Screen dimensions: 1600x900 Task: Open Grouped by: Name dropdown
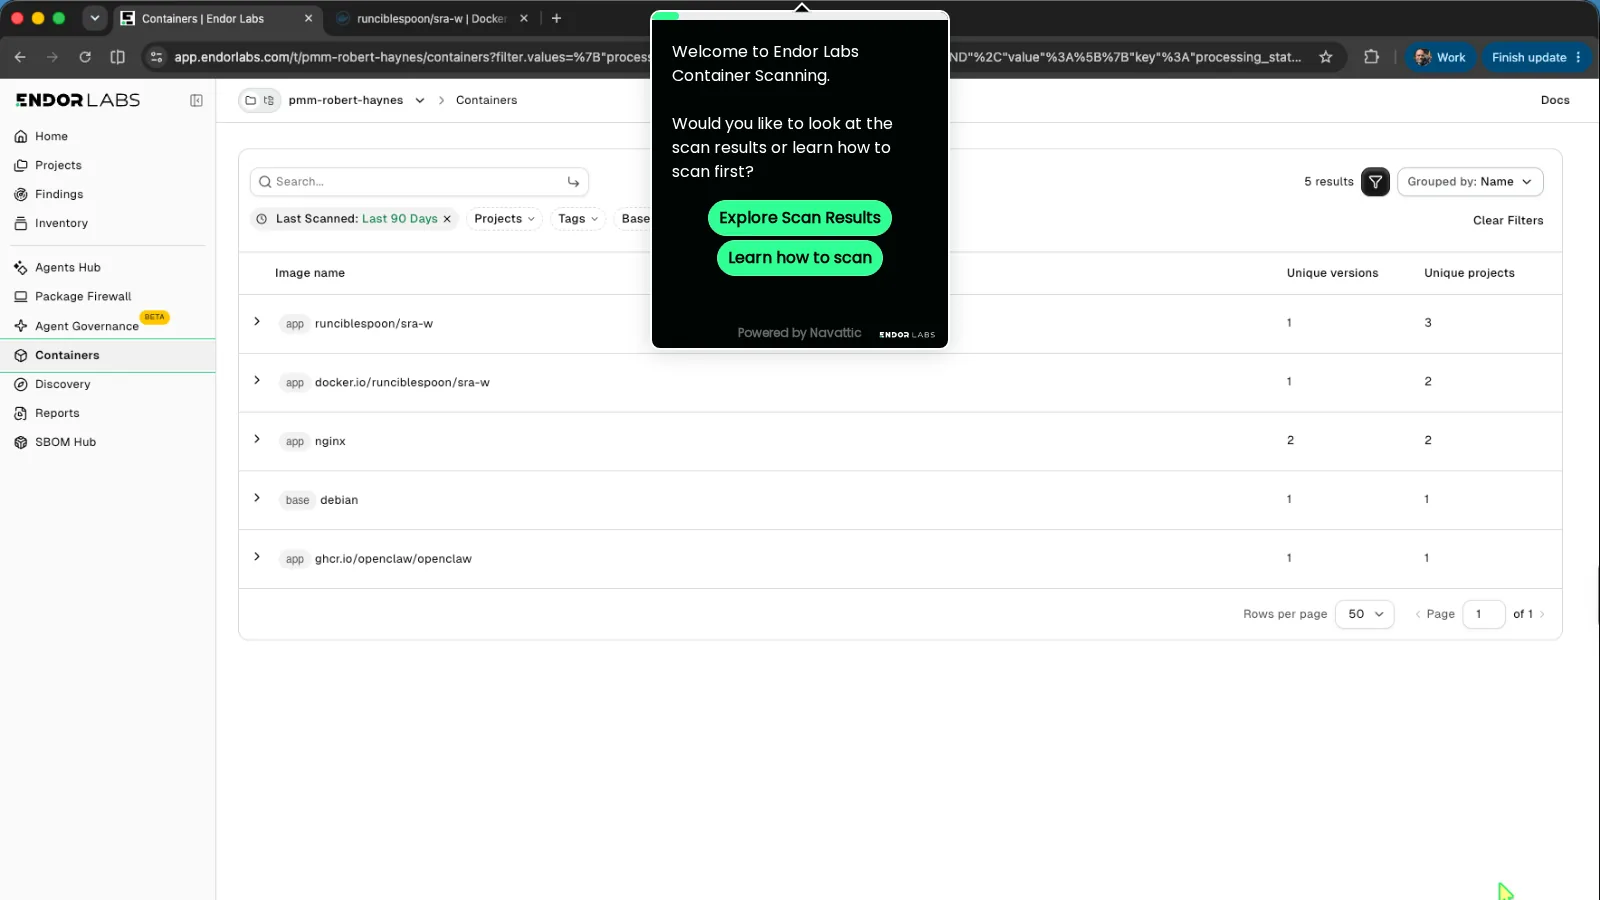coord(1470,182)
